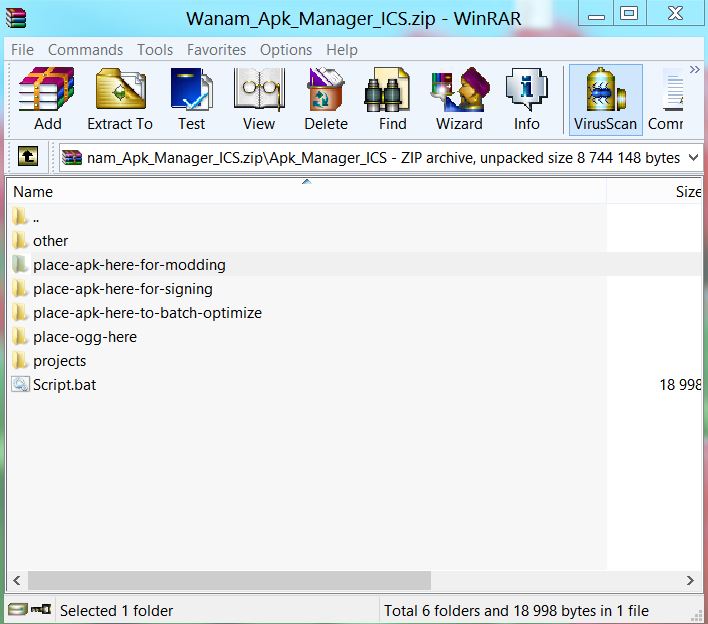708x624 pixels.
Task: Click the Add toolbar icon
Action: click(x=47, y=99)
